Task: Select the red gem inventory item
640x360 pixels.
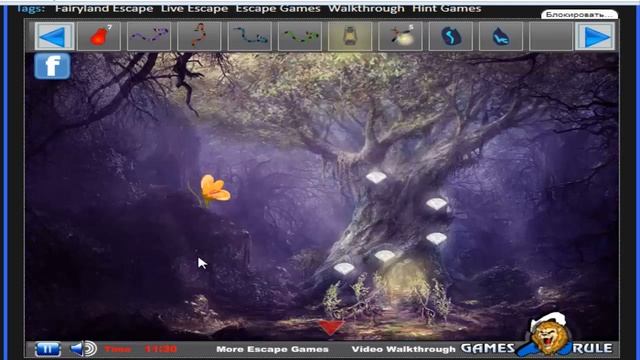Action: point(99,36)
